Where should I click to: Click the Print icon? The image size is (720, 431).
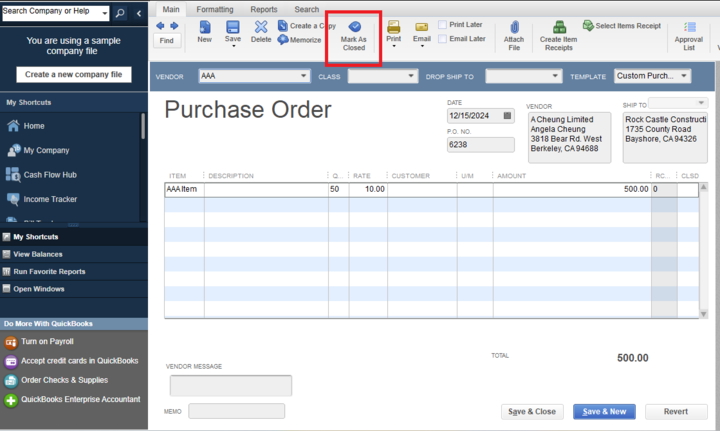[394, 27]
